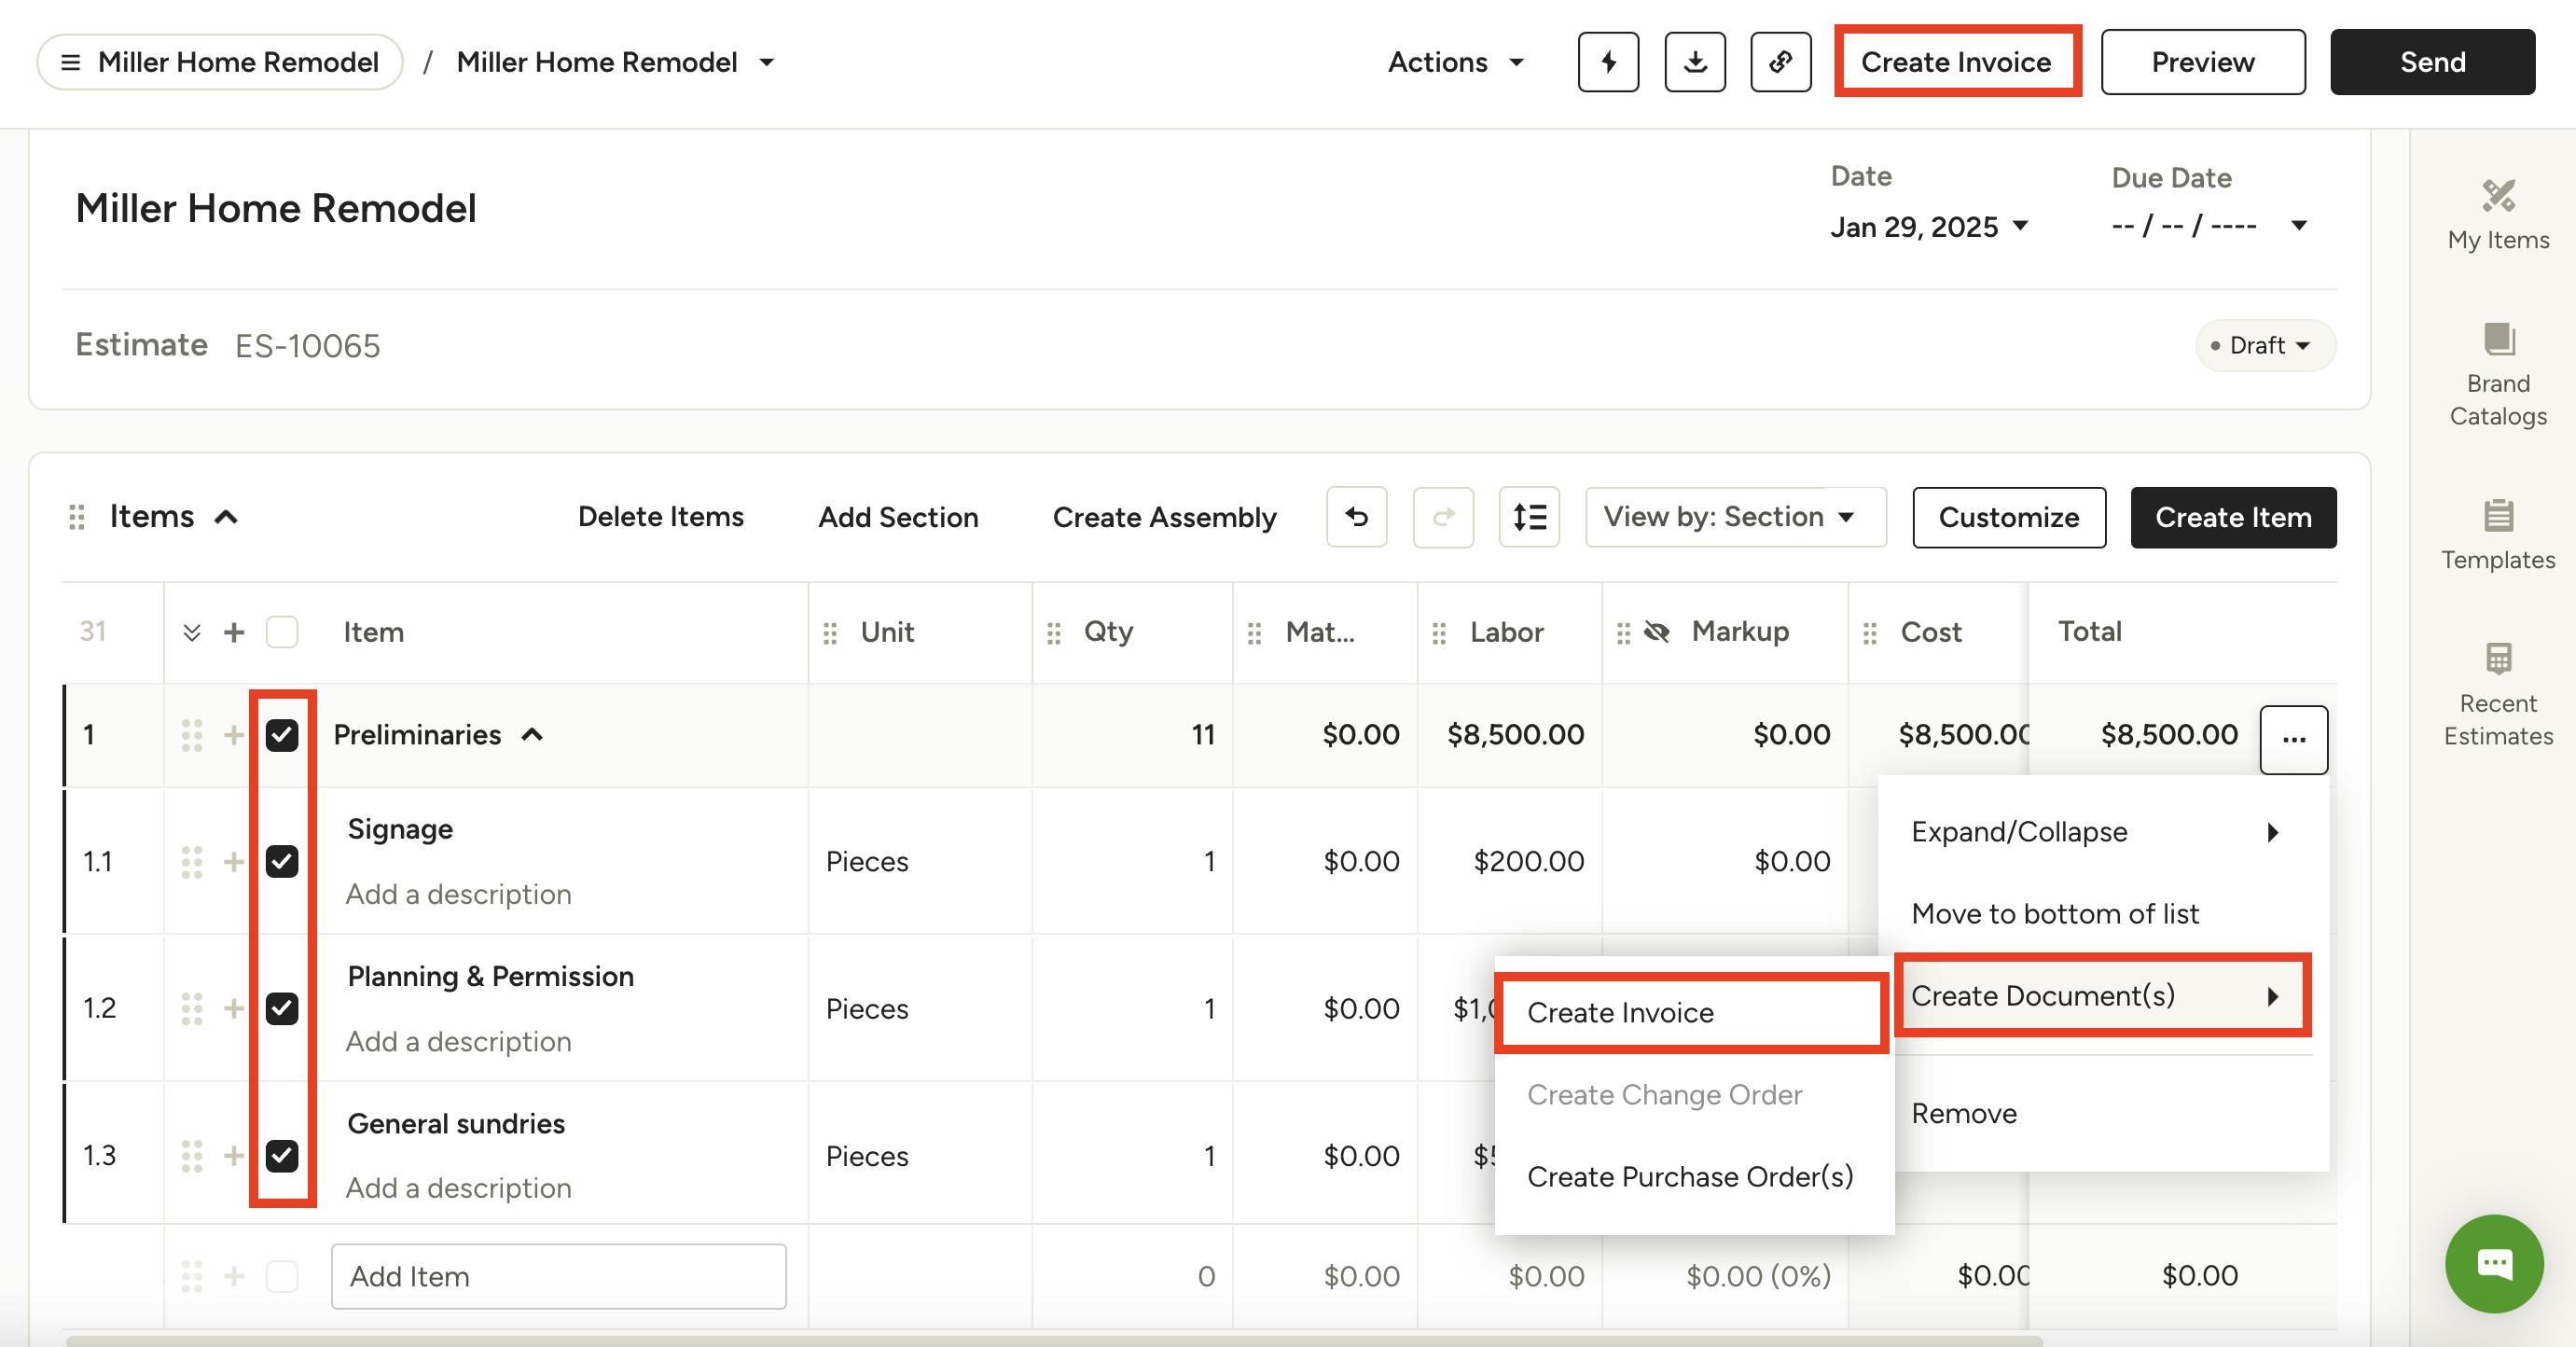The height and width of the screenshot is (1347, 2576).
Task: Click the lightning bolt quick actions icon
Action: 1608,62
